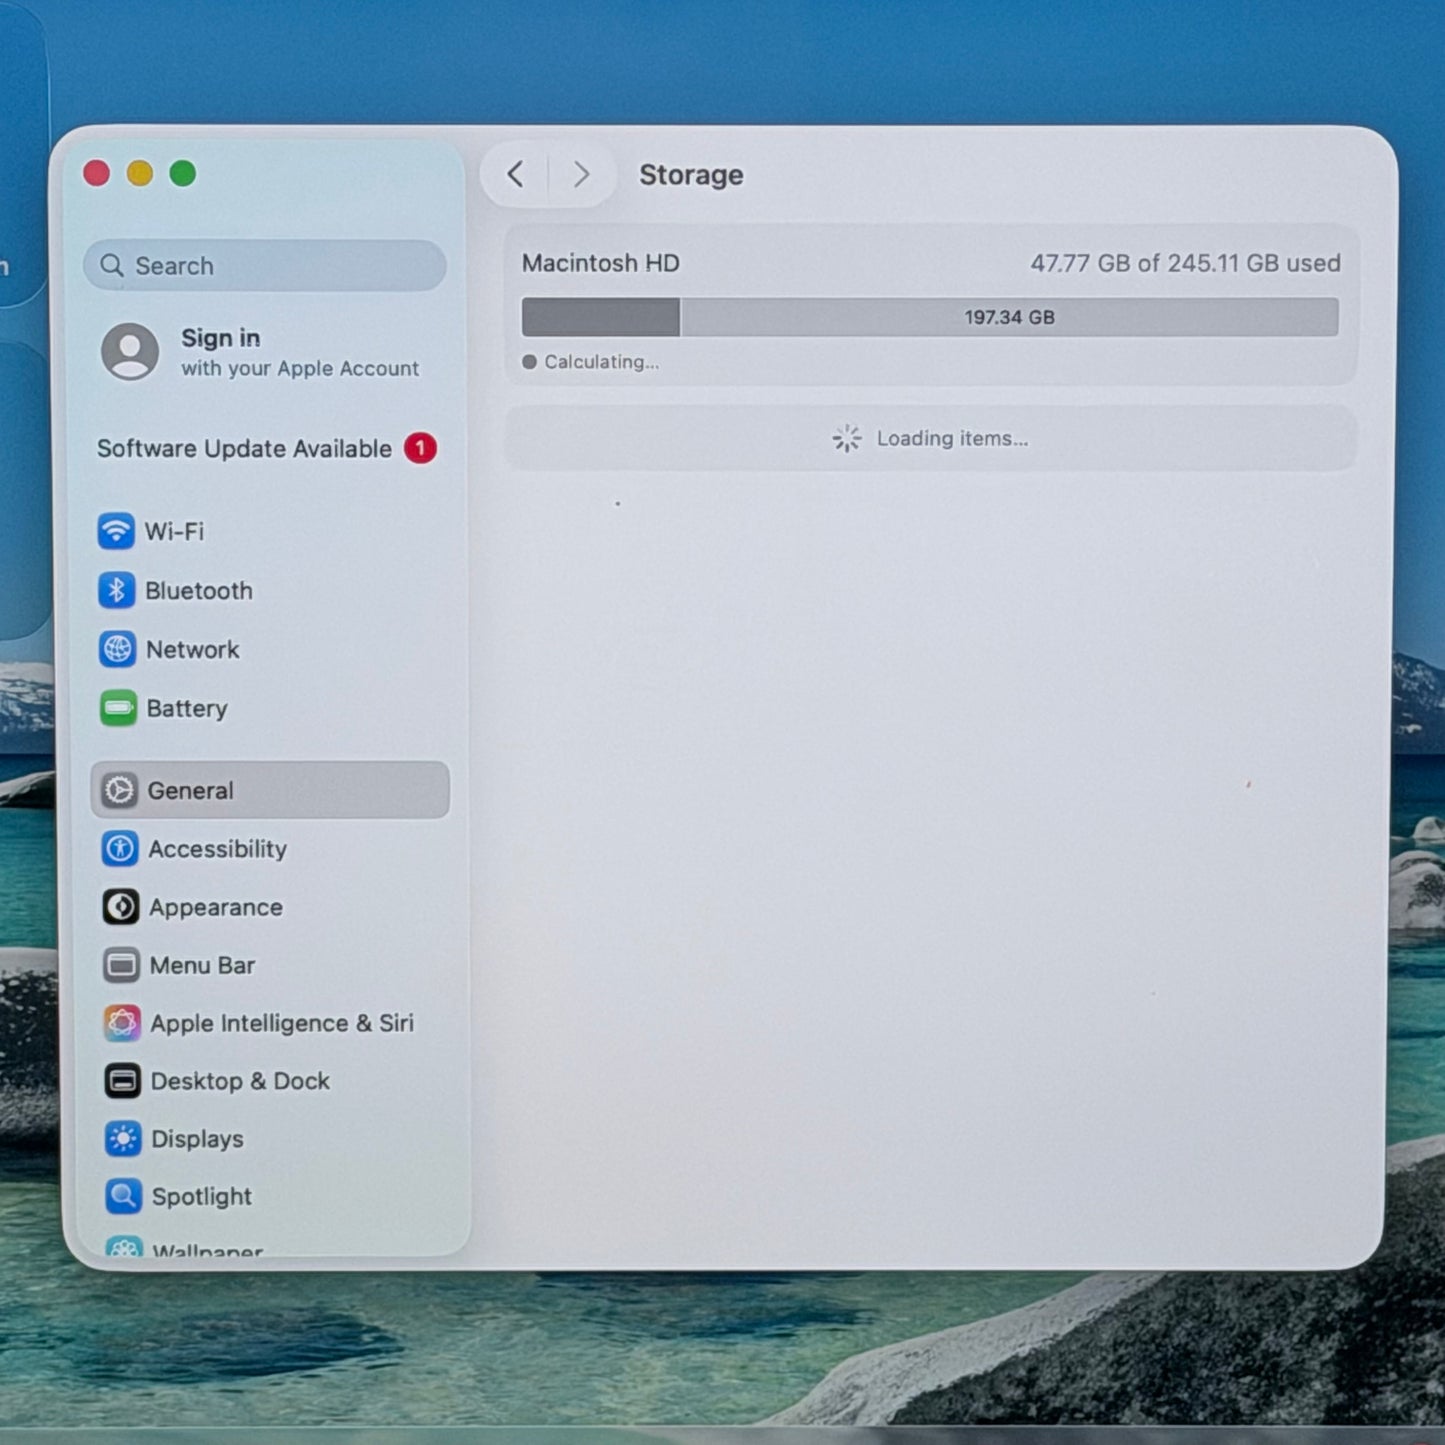Click the Accessibility icon
This screenshot has height=1445, width=1445.
coord(121,849)
